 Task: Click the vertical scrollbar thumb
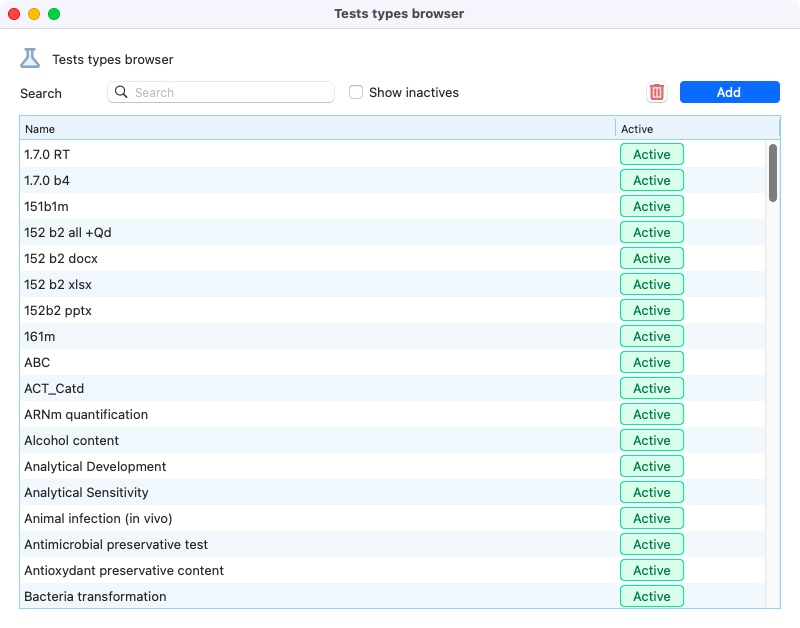(x=772, y=172)
